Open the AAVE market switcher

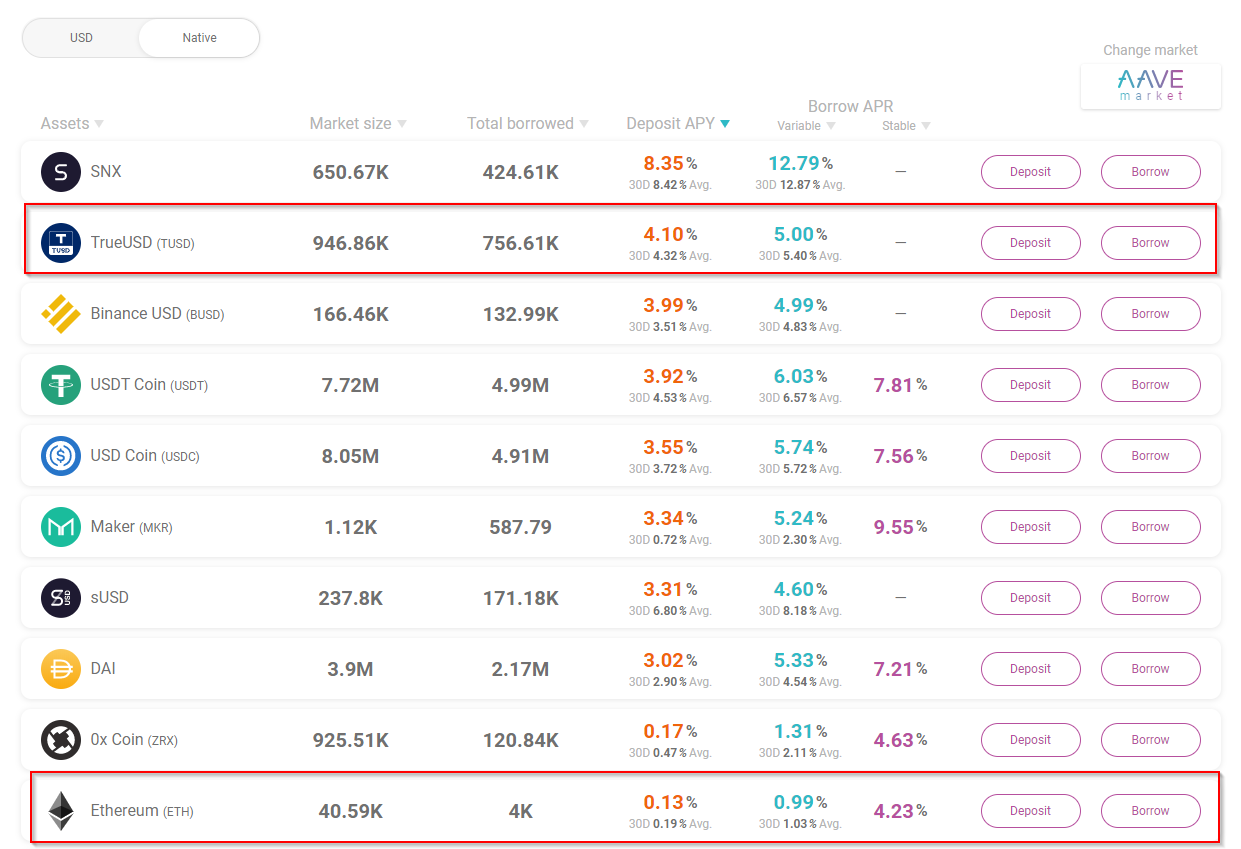1150,86
